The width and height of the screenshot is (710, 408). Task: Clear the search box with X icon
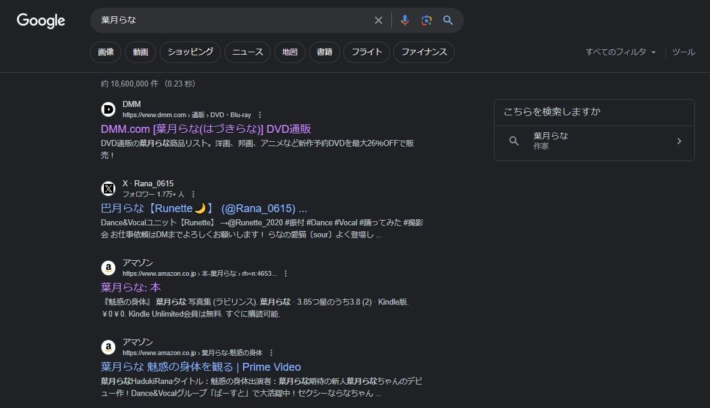coord(378,20)
